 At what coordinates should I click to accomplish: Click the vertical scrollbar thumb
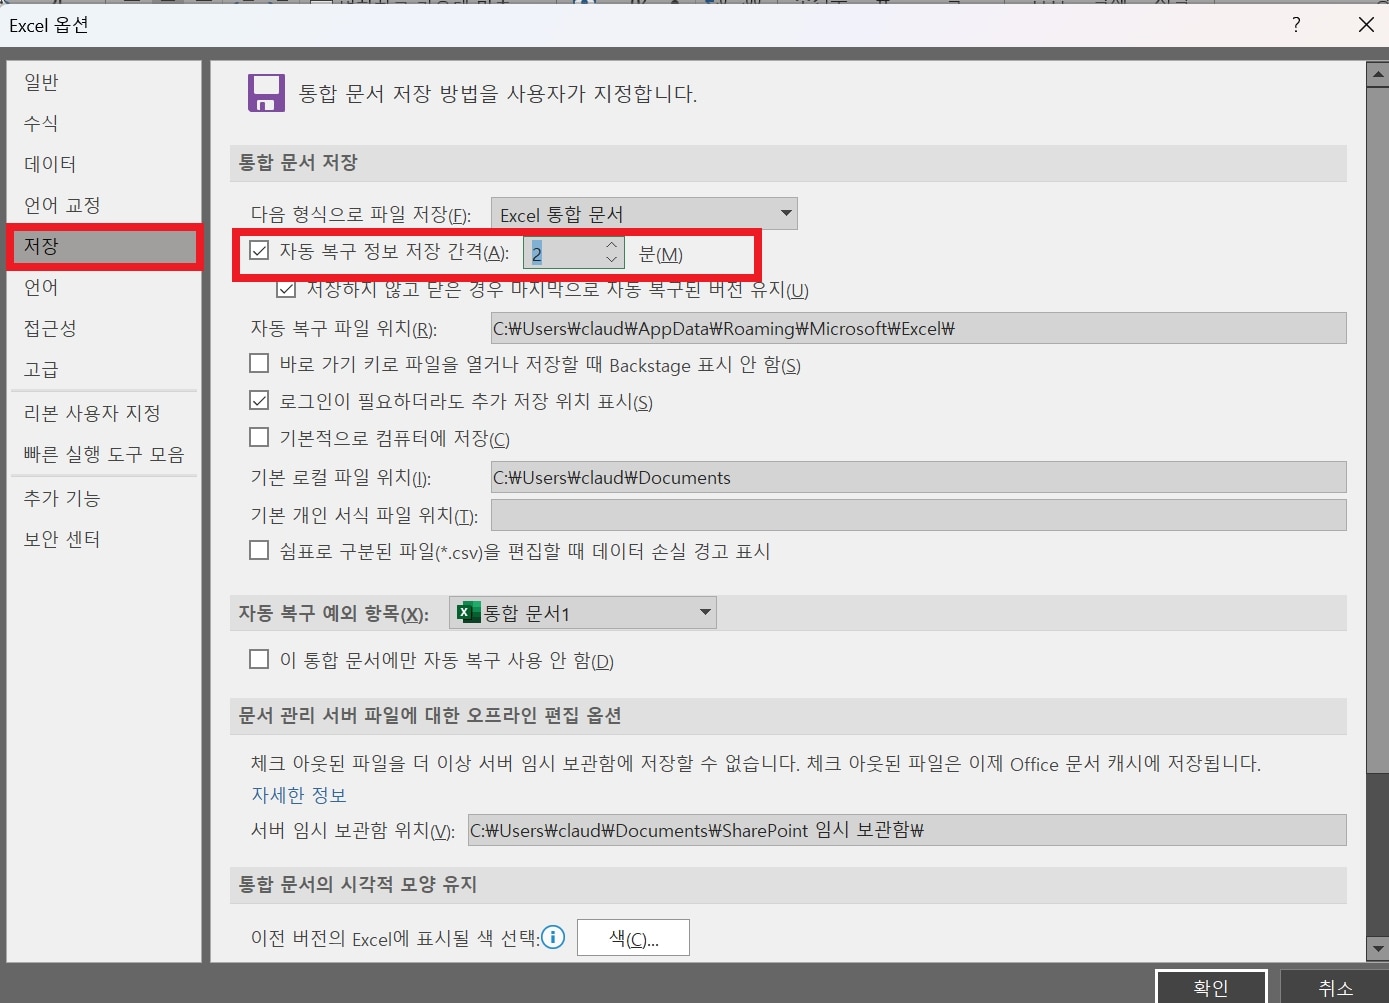coord(1377,429)
